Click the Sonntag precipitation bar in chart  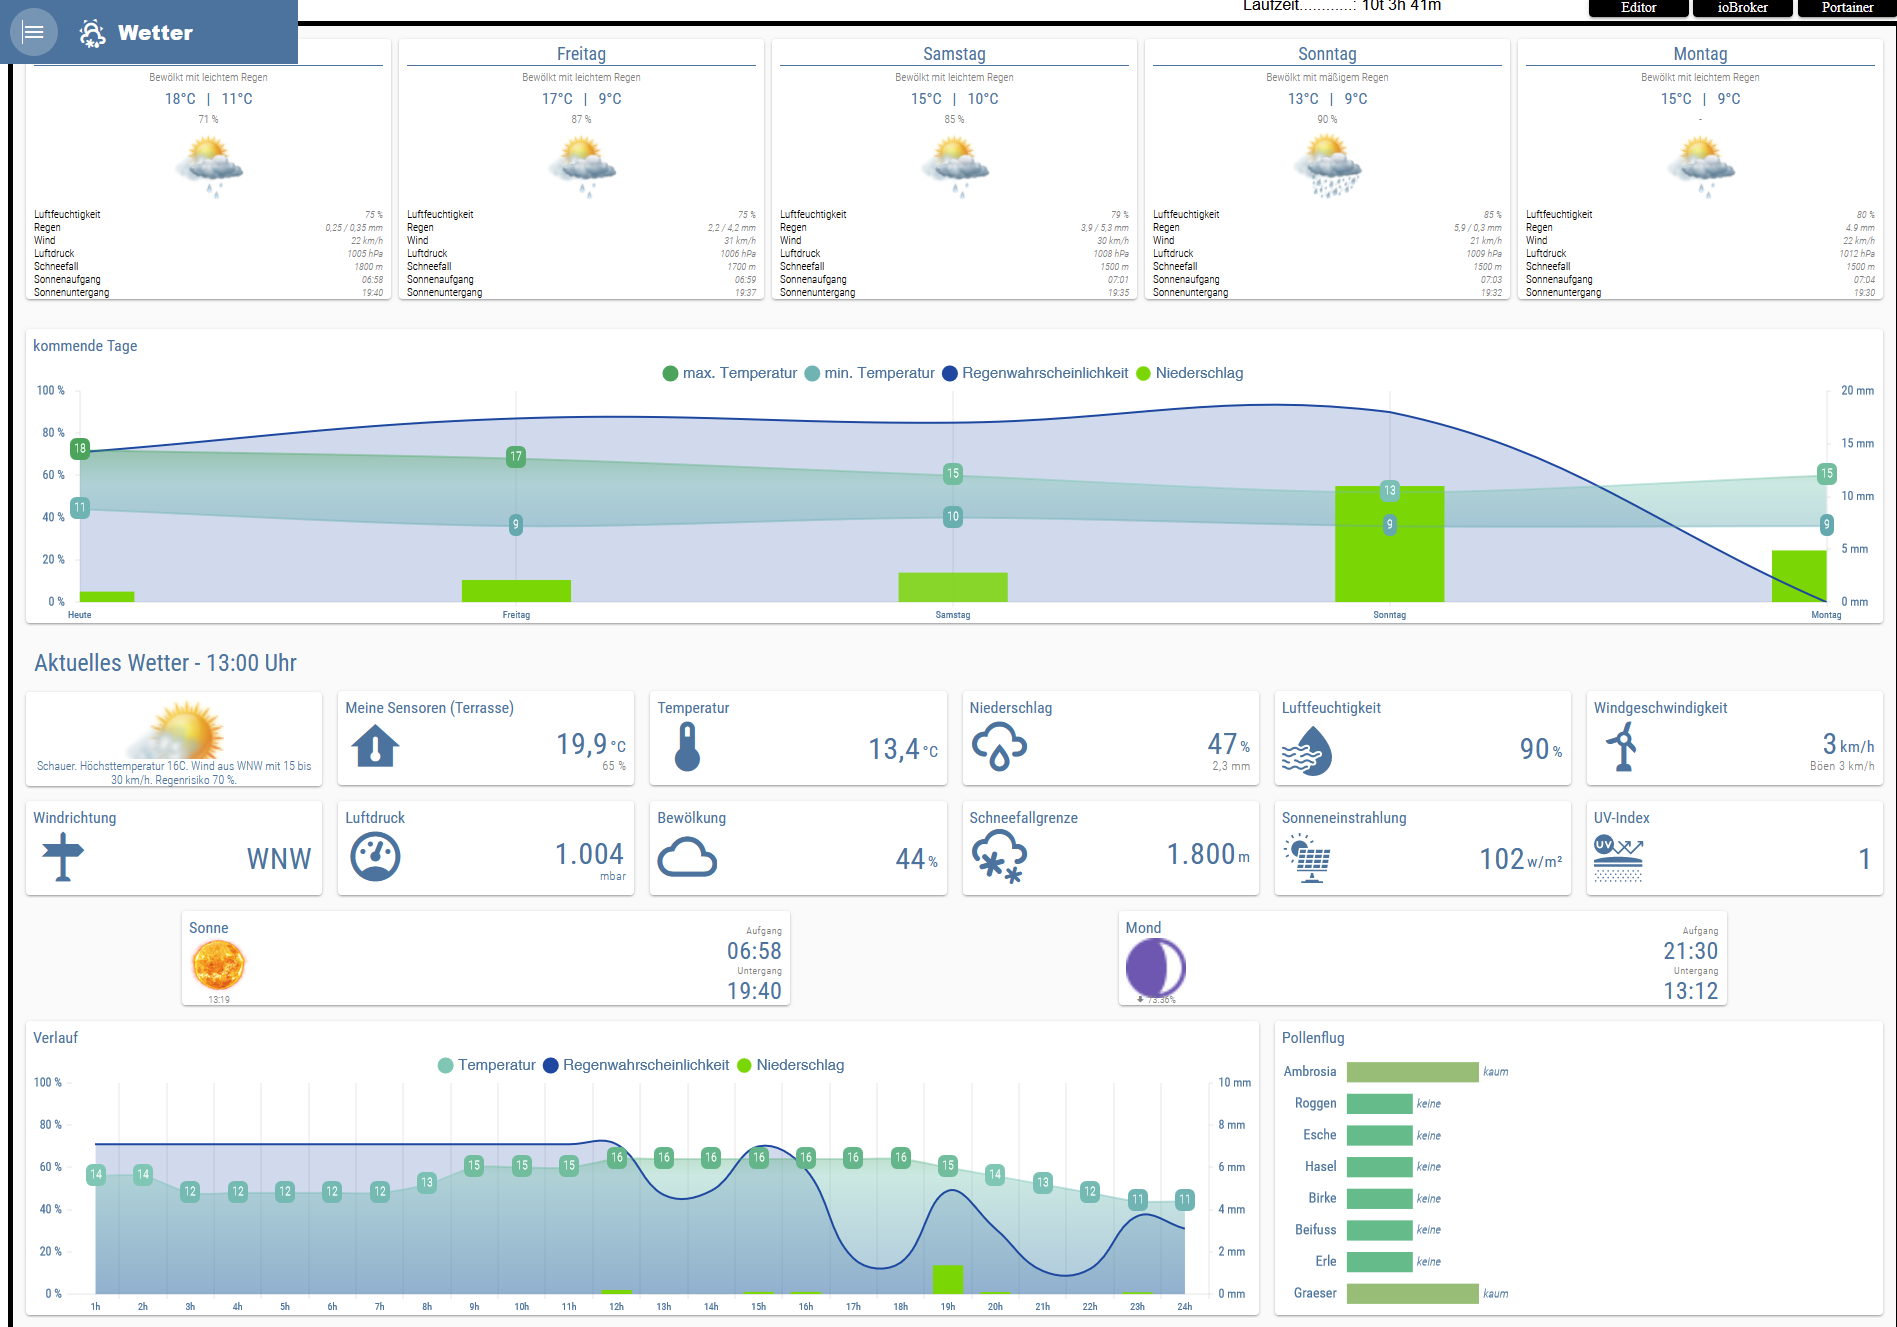pyautogui.click(x=1389, y=544)
